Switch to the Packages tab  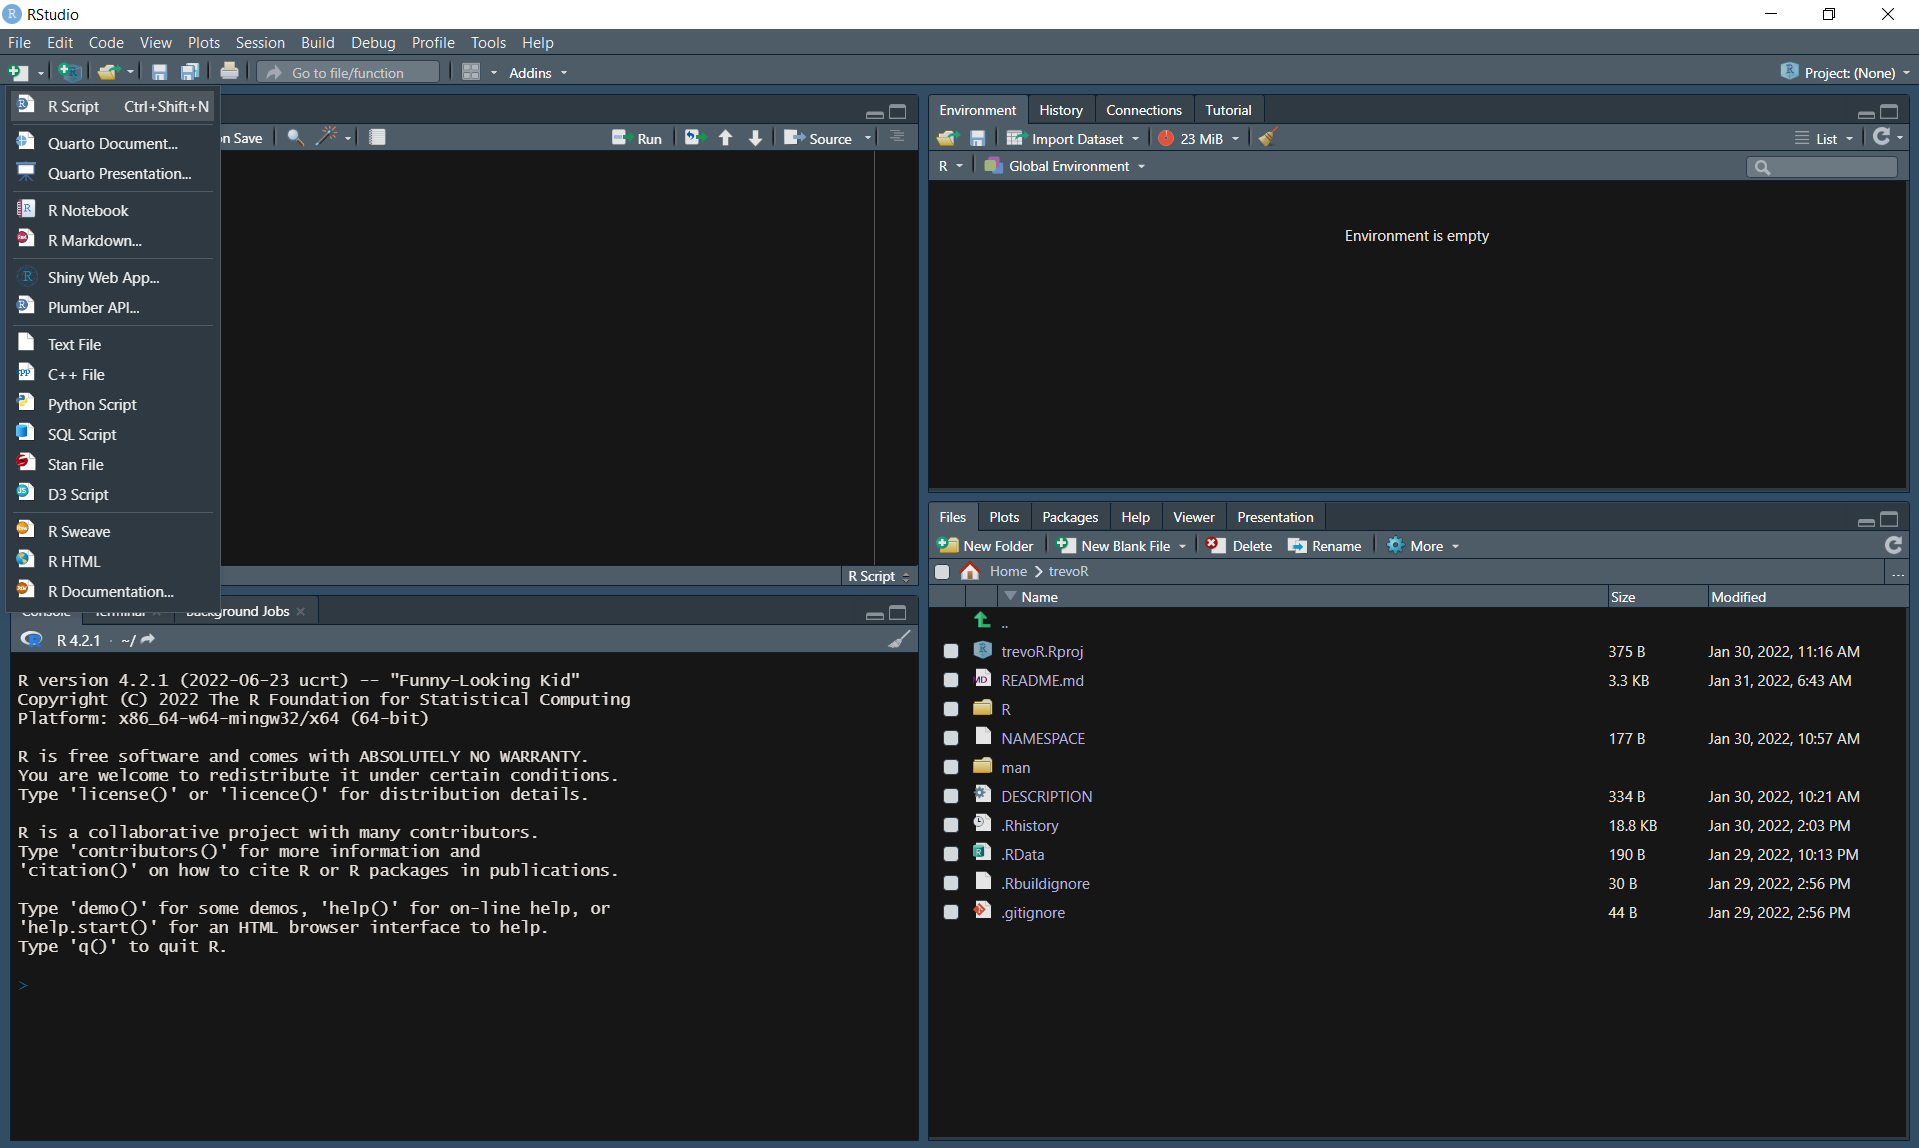(x=1069, y=517)
